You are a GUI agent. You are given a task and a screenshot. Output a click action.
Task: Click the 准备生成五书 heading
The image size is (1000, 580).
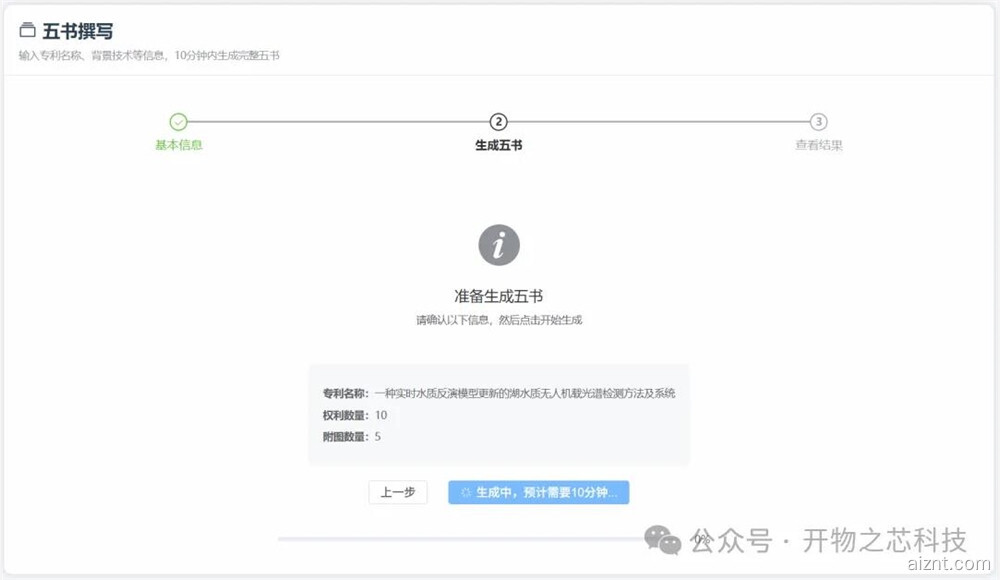[498, 296]
